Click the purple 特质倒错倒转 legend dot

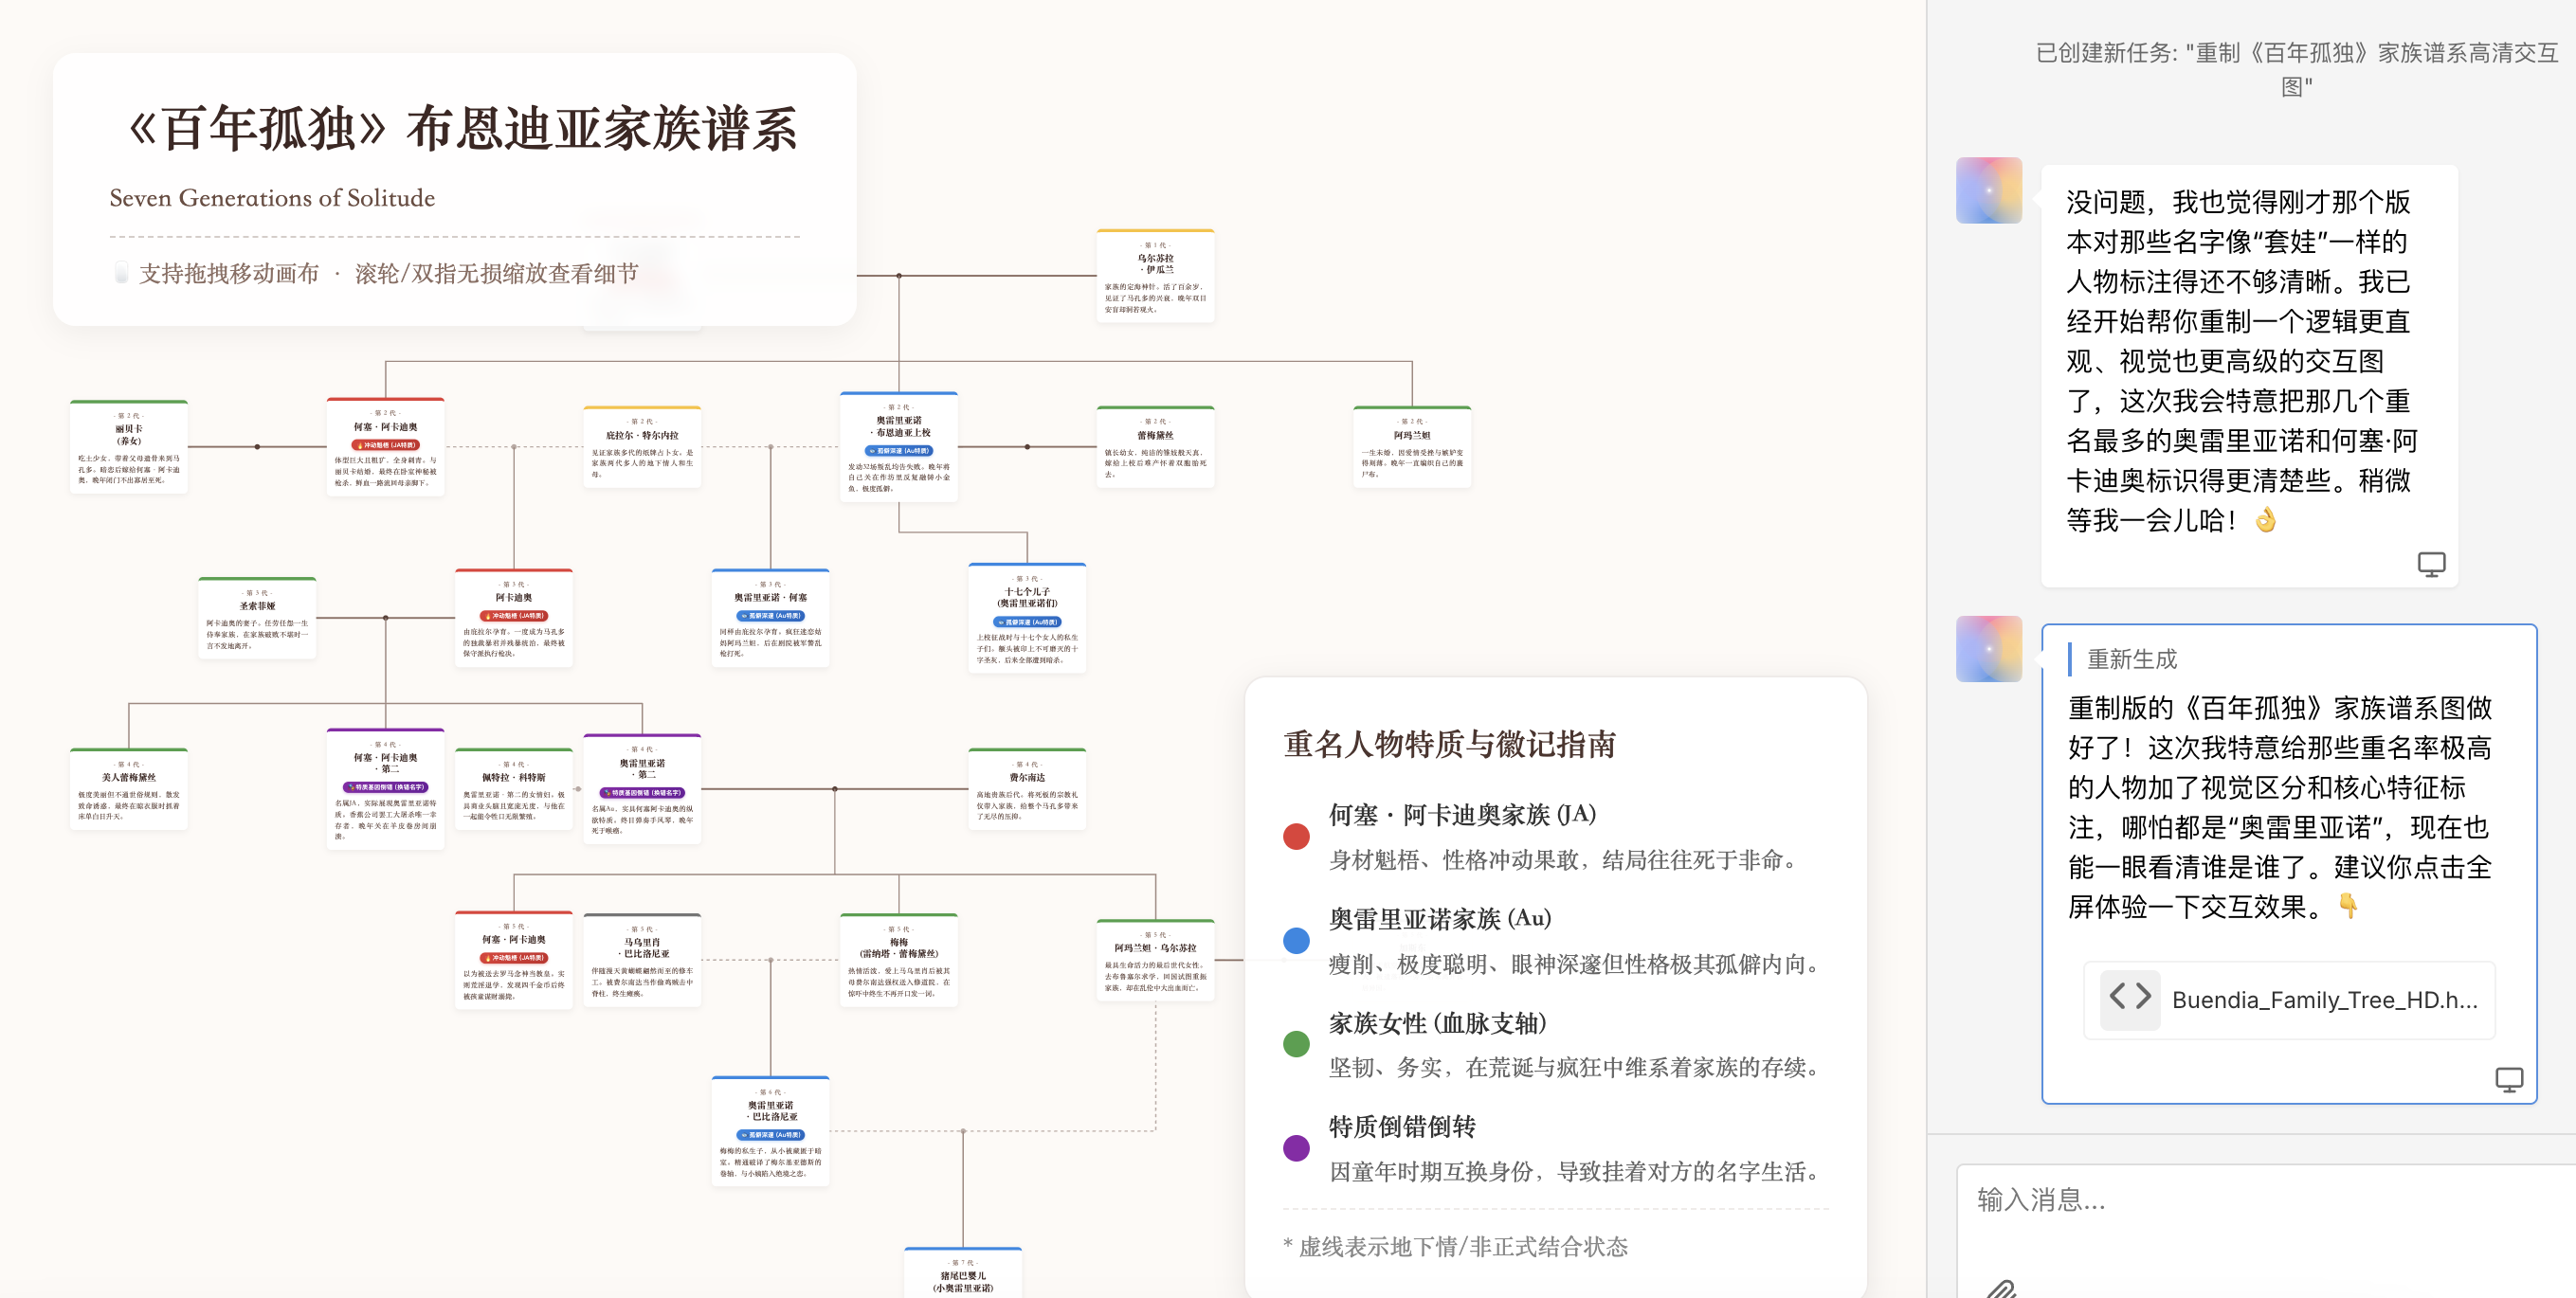(x=1296, y=1148)
